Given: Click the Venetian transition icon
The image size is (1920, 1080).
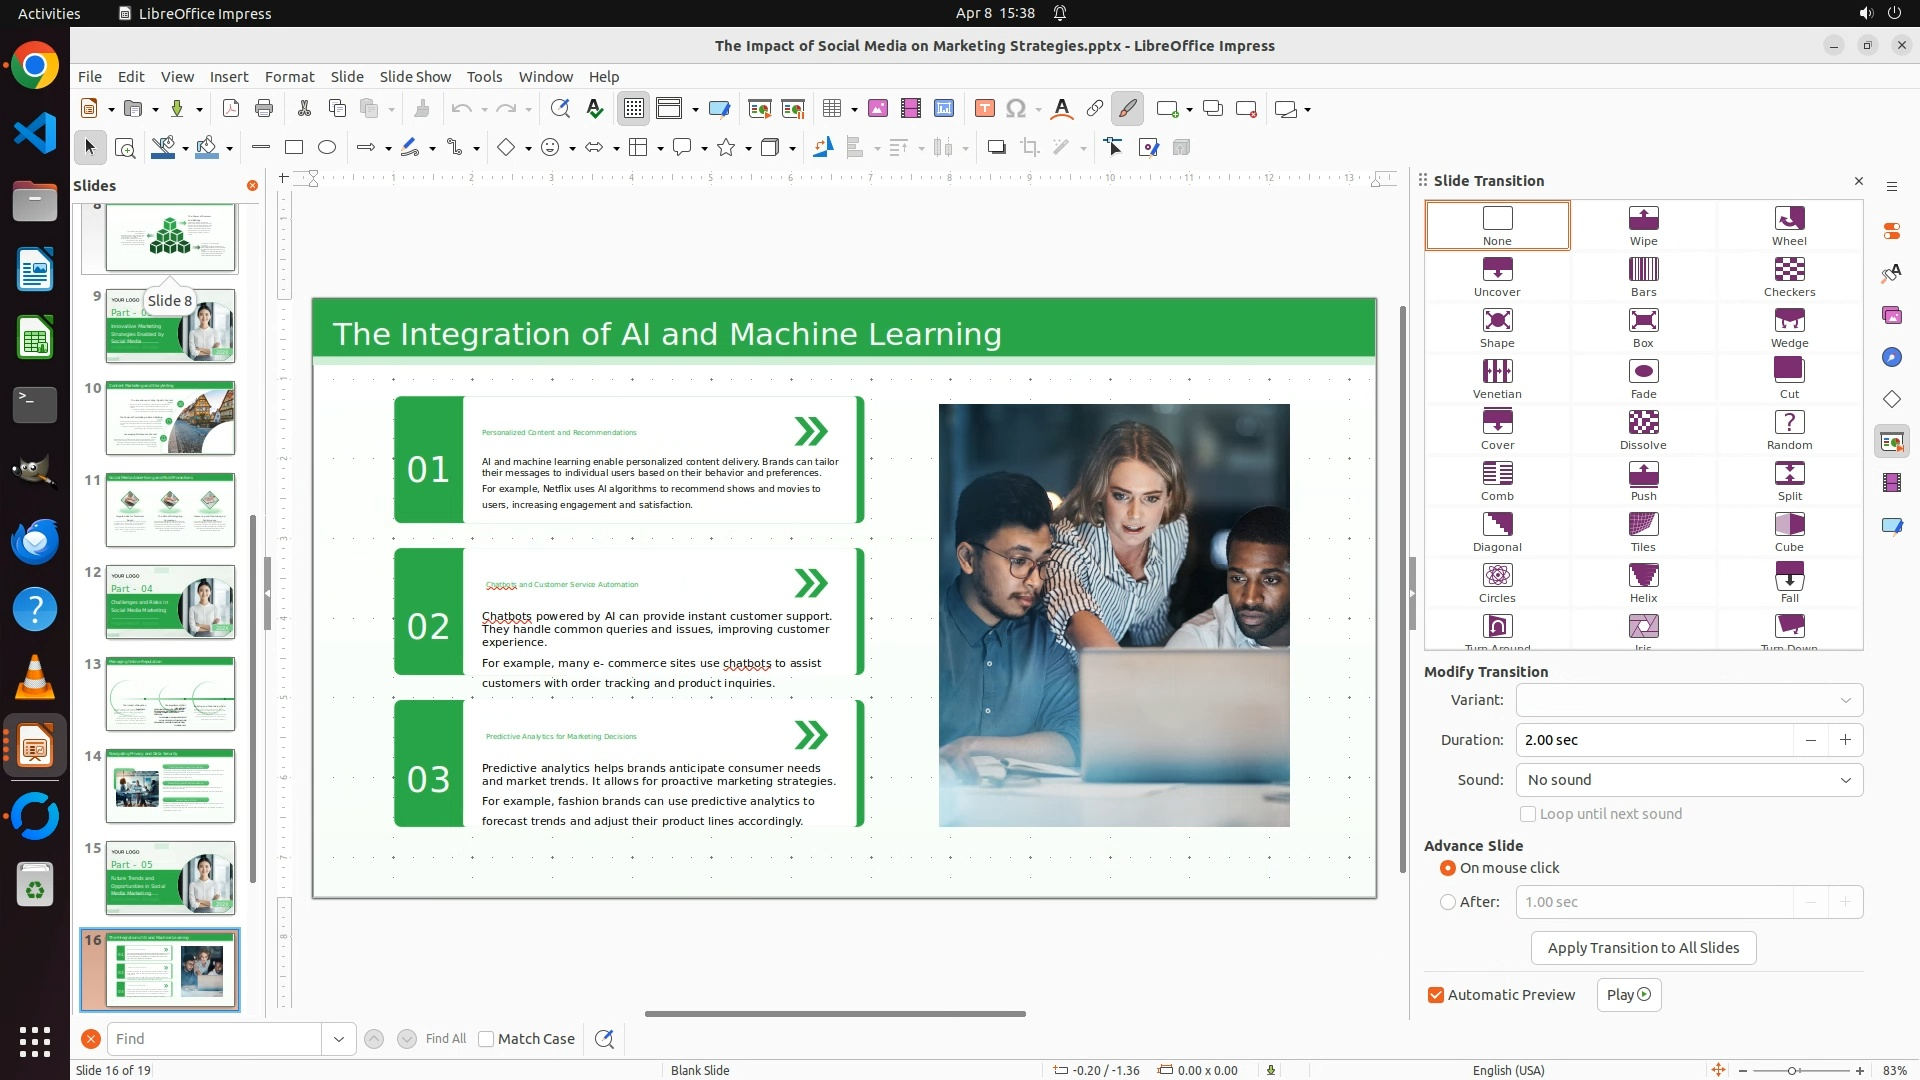Looking at the screenshot, I should pos(1497,377).
